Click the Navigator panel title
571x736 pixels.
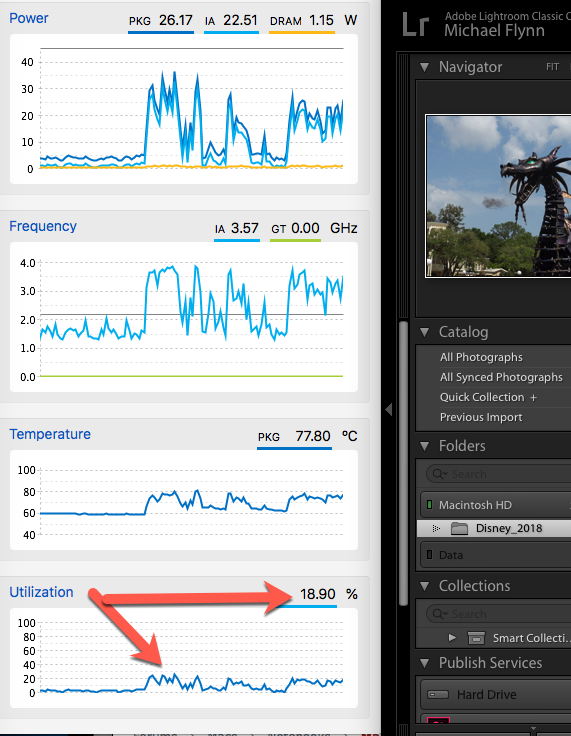(x=470, y=67)
